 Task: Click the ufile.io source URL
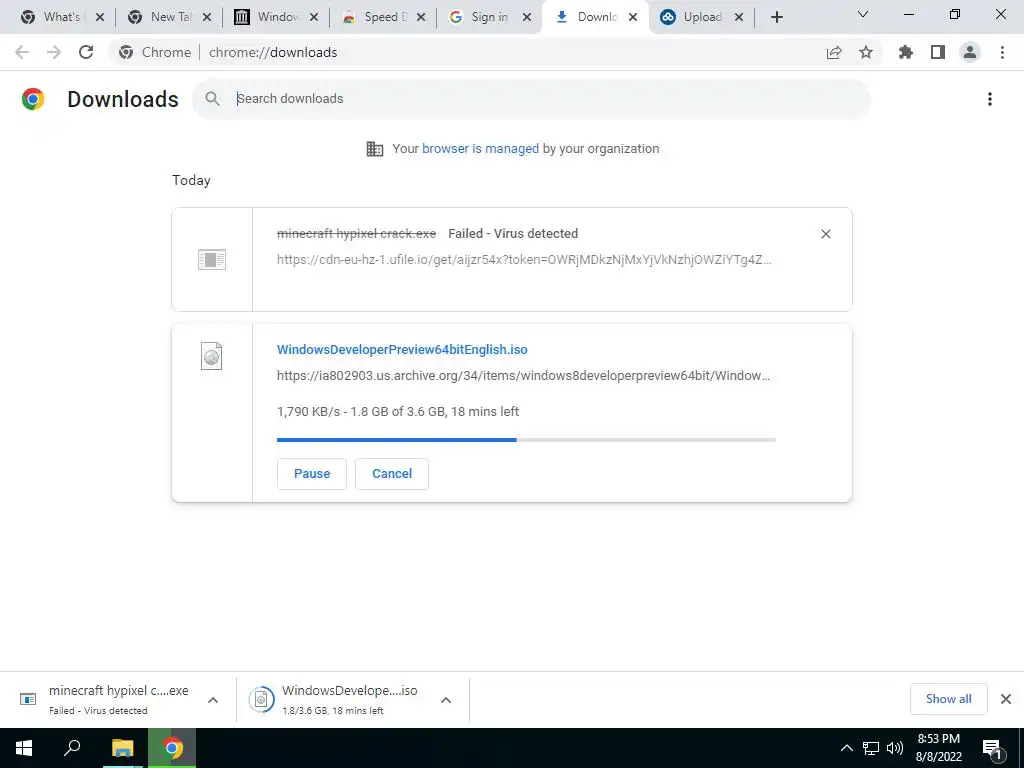524,259
